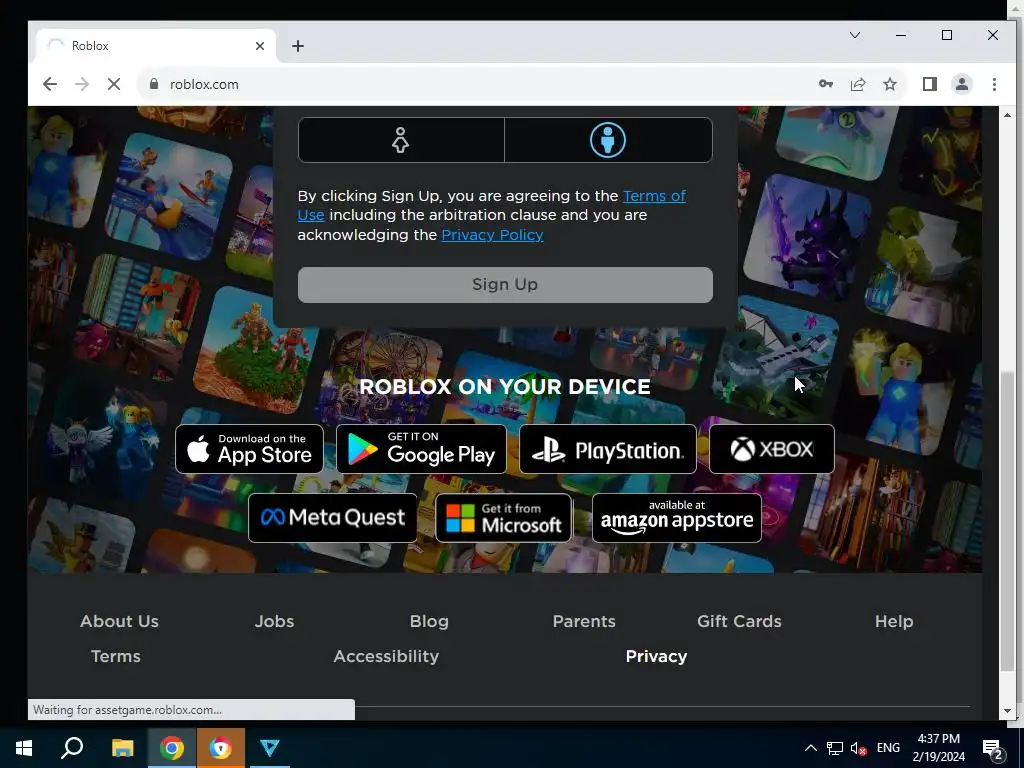
Task: Open the Chrome three-dot menu
Action: tap(994, 84)
